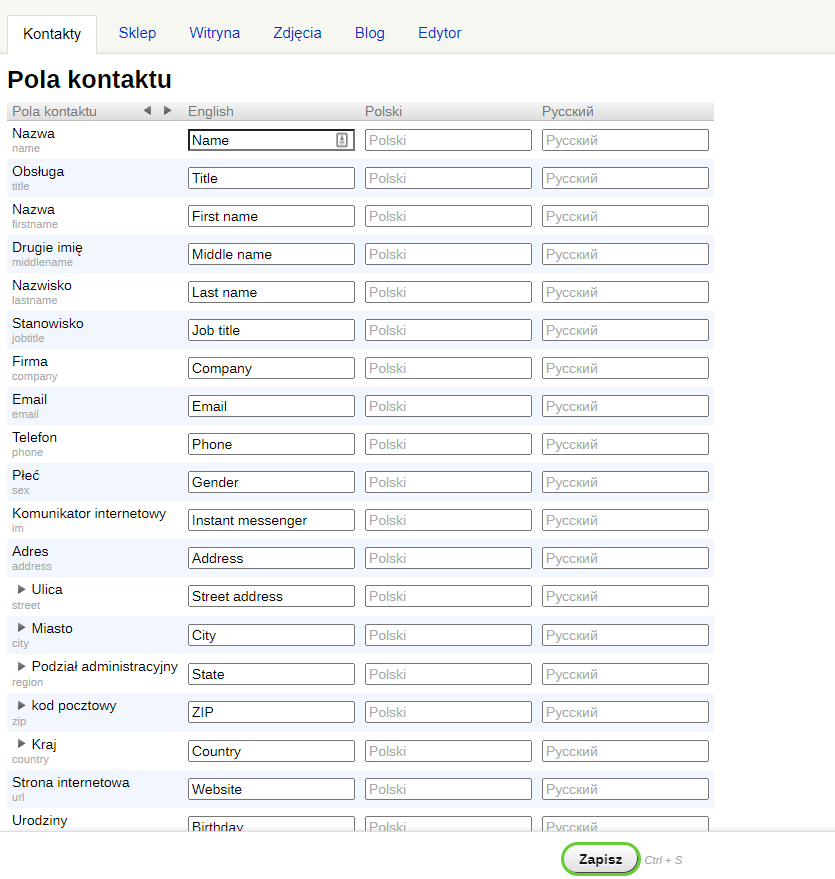Click the right arrow in the table header
The width and height of the screenshot is (835, 879).
[167, 111]
